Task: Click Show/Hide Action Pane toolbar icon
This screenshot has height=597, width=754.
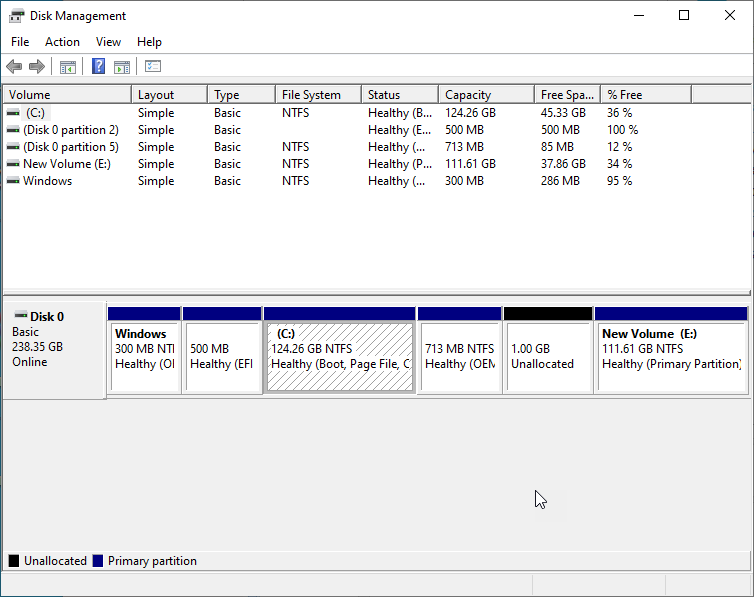Action: point(122,67)
